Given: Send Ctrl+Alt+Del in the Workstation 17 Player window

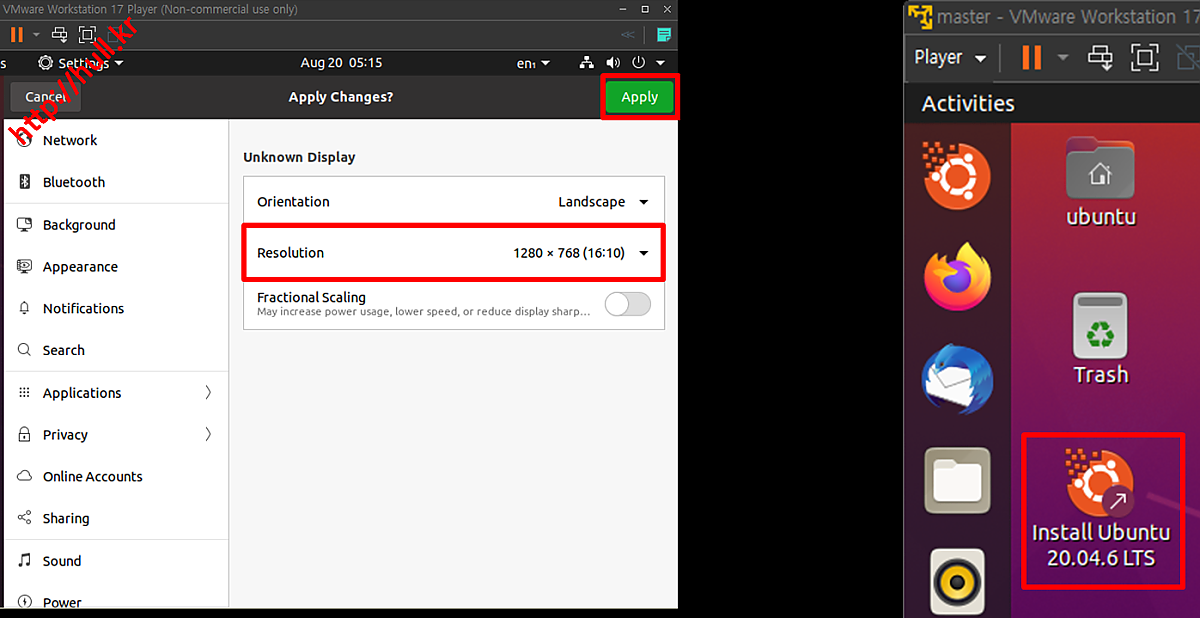Looking at the screenshot, I should tap(60, 34).
